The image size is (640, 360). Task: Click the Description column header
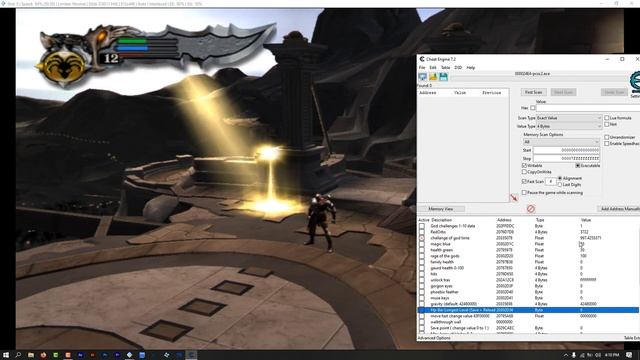tap(442, 220)
